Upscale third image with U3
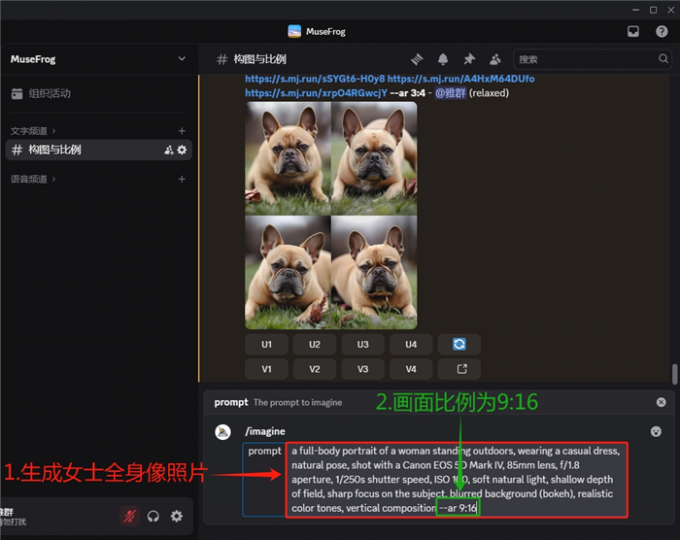This screenshot has width=680, height=540. click(x=363, y=344)
